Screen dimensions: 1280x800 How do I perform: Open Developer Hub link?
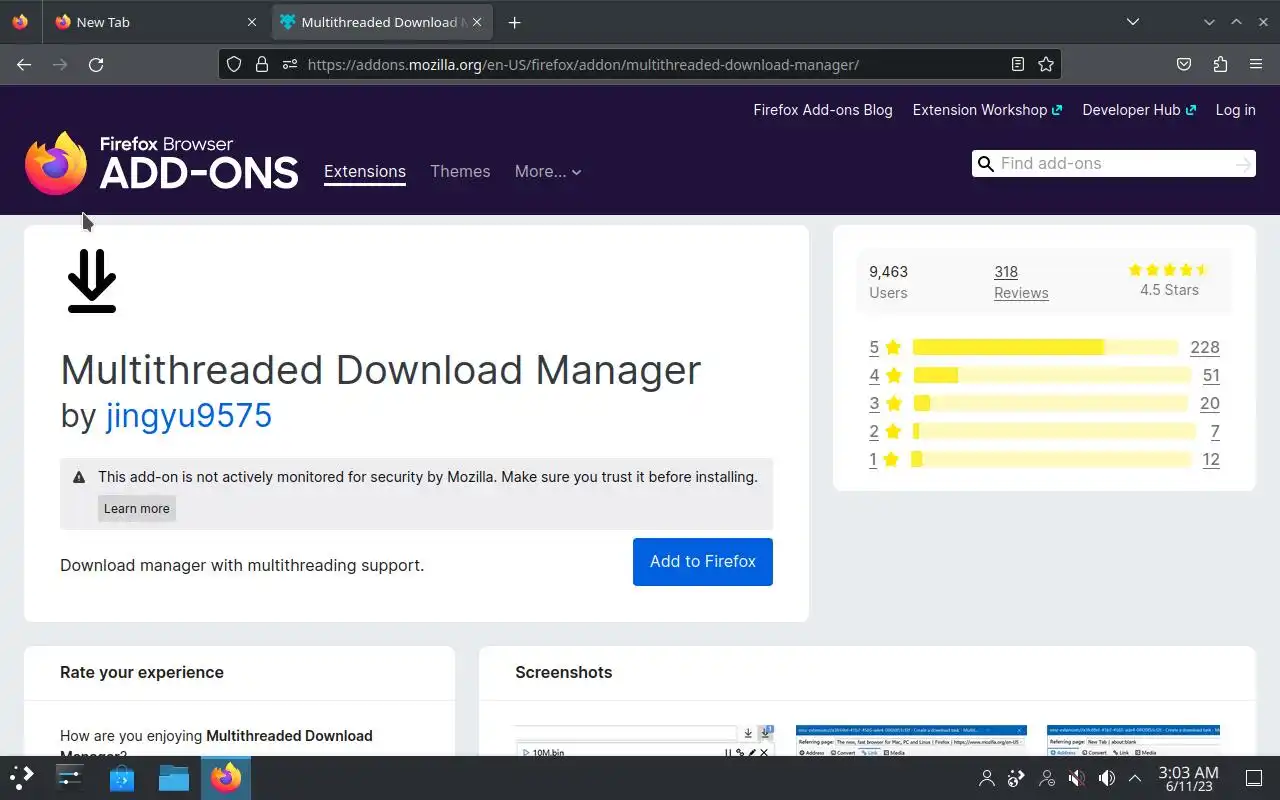click(x=1139, y=110)
